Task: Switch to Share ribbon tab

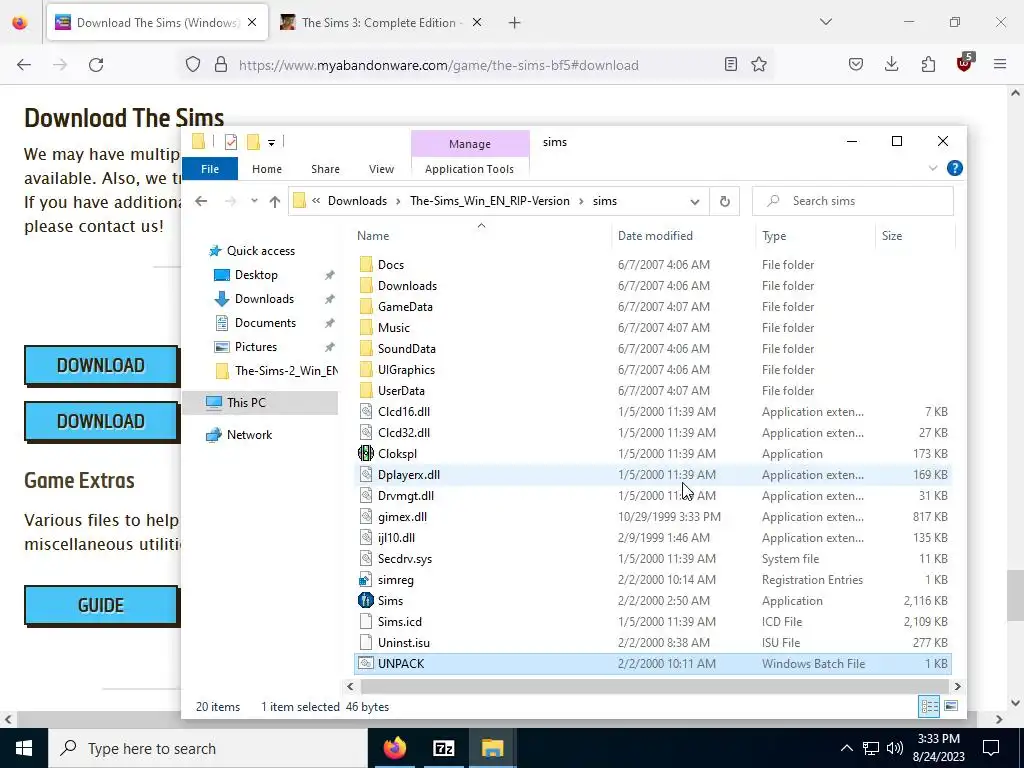Action: [325, 169]
